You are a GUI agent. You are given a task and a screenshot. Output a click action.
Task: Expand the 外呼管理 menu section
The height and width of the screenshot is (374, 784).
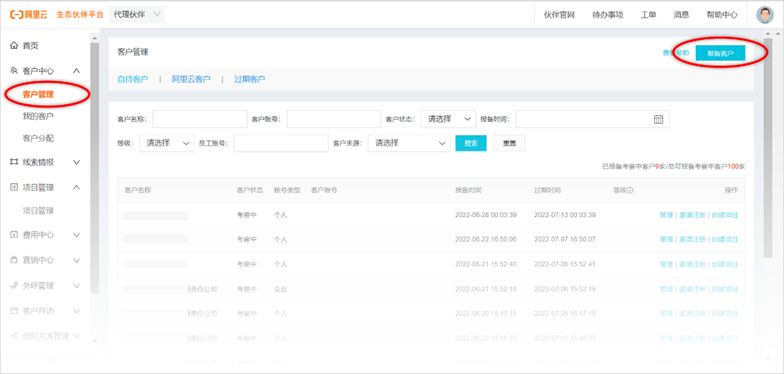click(76, 286)
